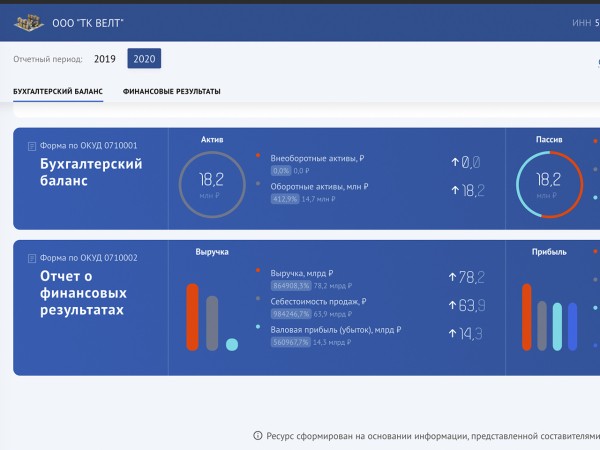The image size is (600, 450).
Task: Click the Актив section heading
Action: (212, 140)
